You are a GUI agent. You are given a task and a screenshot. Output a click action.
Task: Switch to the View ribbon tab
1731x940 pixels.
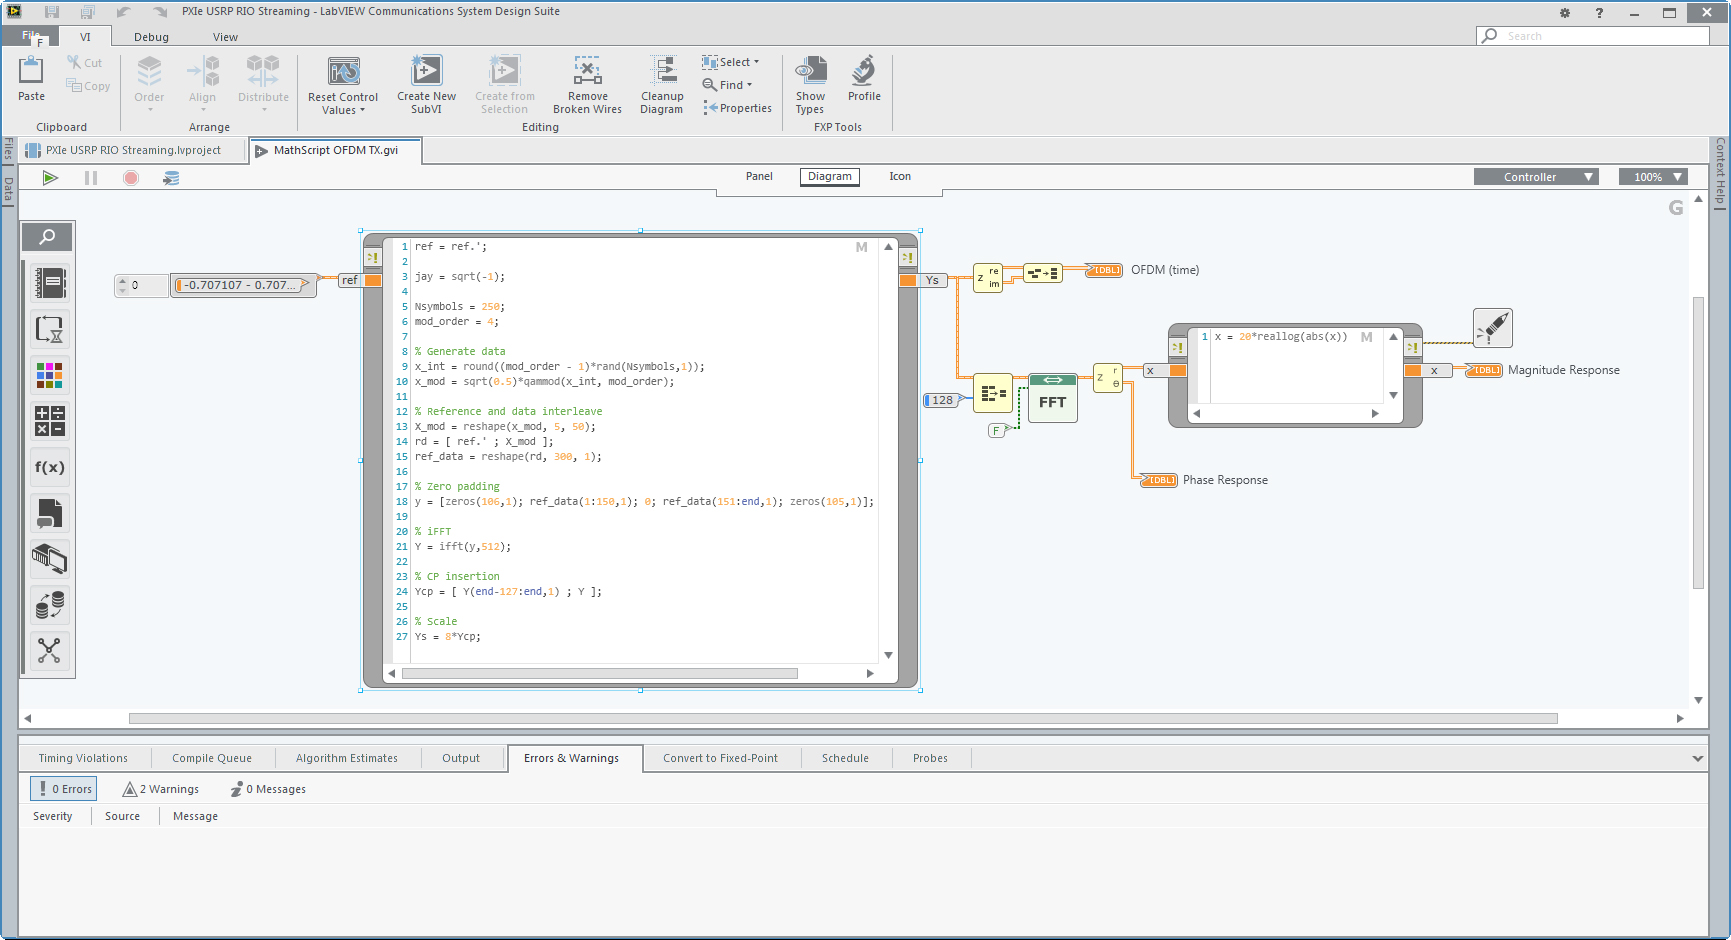coord(225,37)
